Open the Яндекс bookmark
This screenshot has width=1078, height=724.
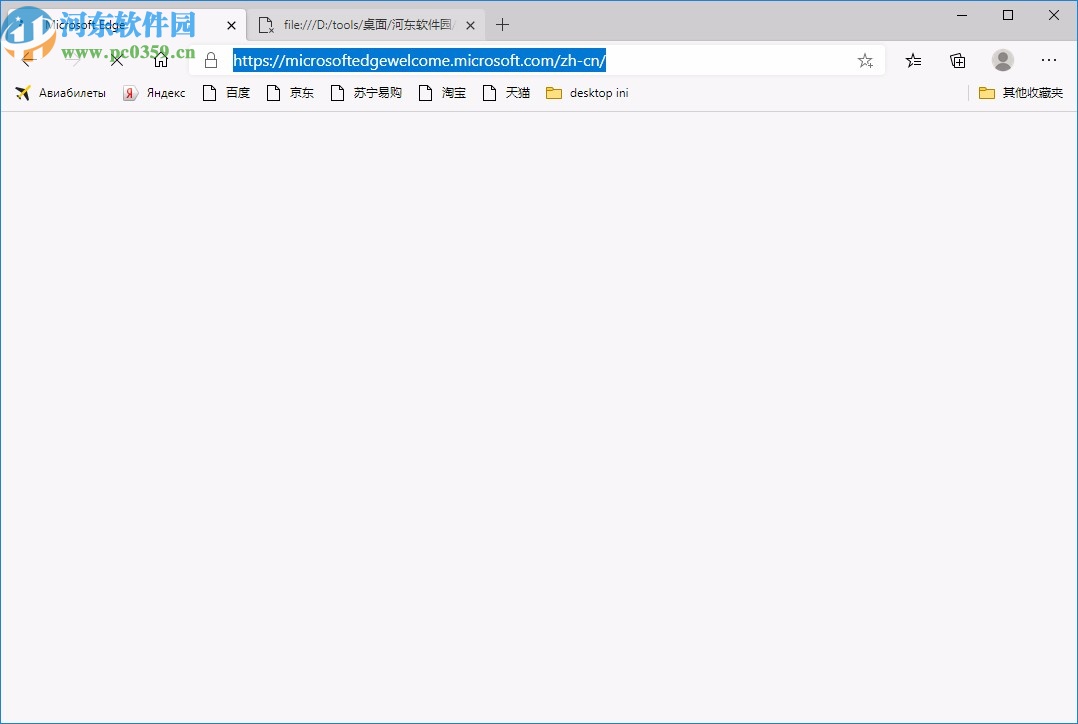(154, 93)
